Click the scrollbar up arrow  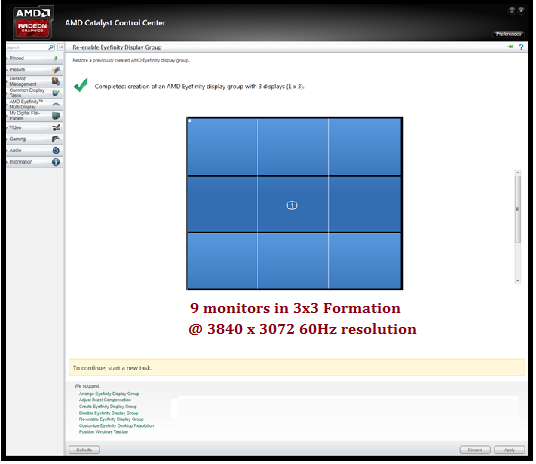point(518,173)
